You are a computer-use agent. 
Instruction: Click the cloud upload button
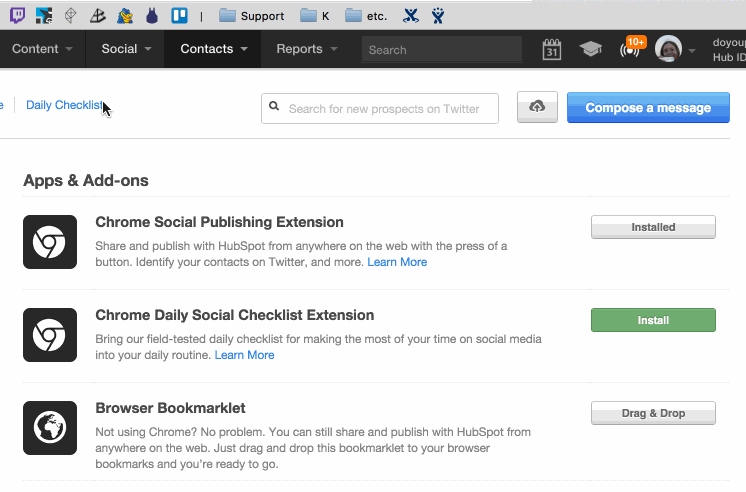coord(537,107)
